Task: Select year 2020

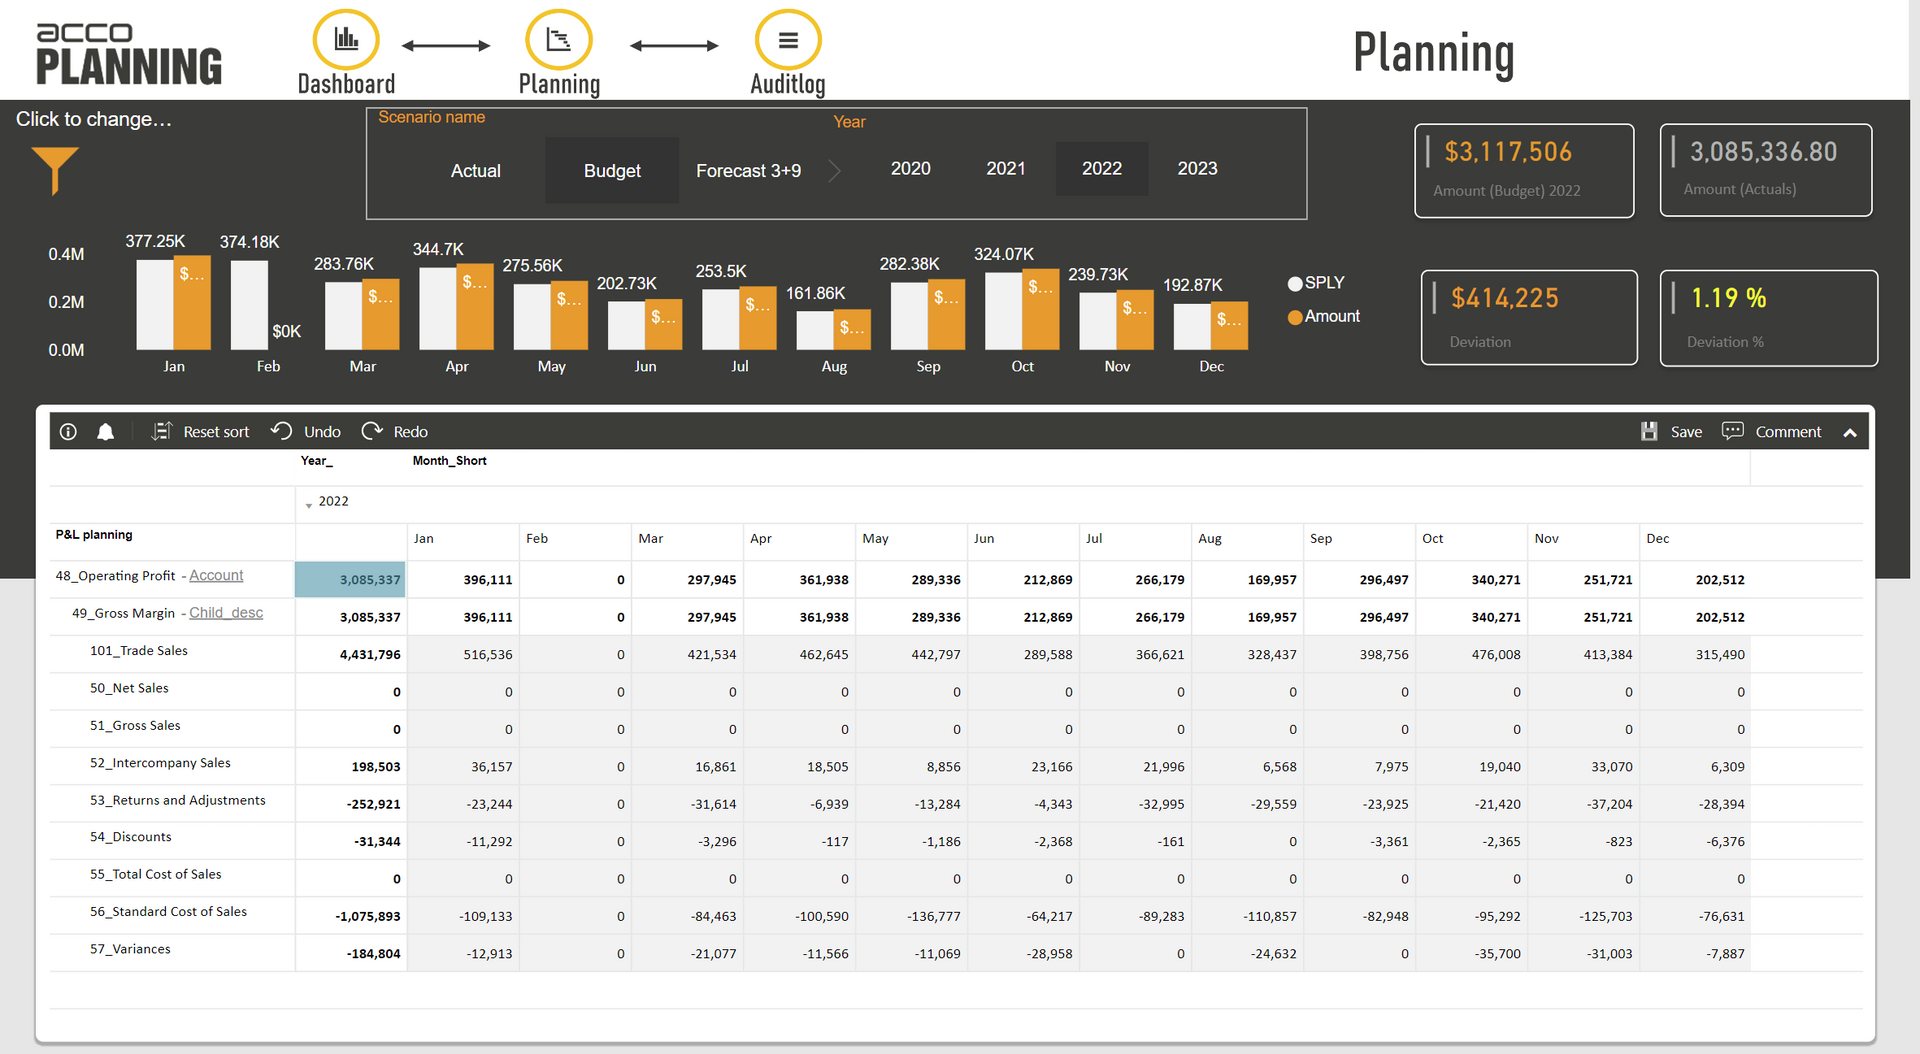Action: pyautogui.click(x=911, y=169)
